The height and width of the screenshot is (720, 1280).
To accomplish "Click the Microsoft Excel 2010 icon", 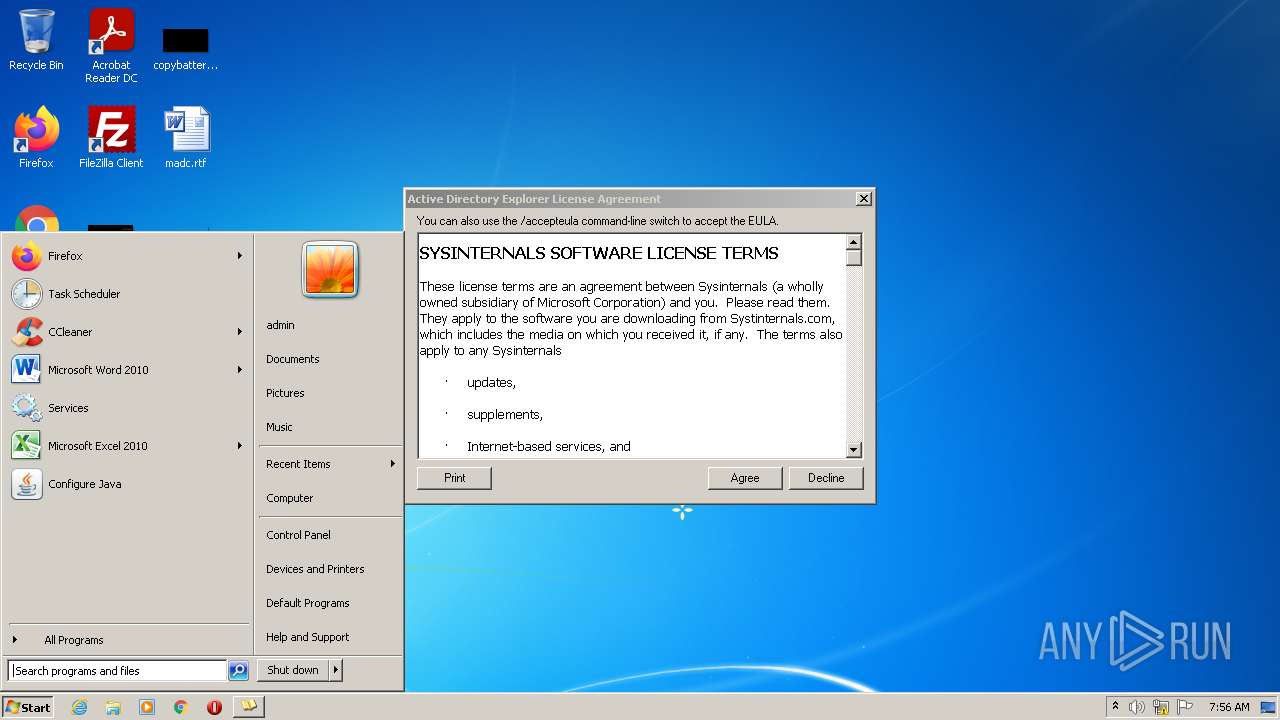I will (27, 446).
